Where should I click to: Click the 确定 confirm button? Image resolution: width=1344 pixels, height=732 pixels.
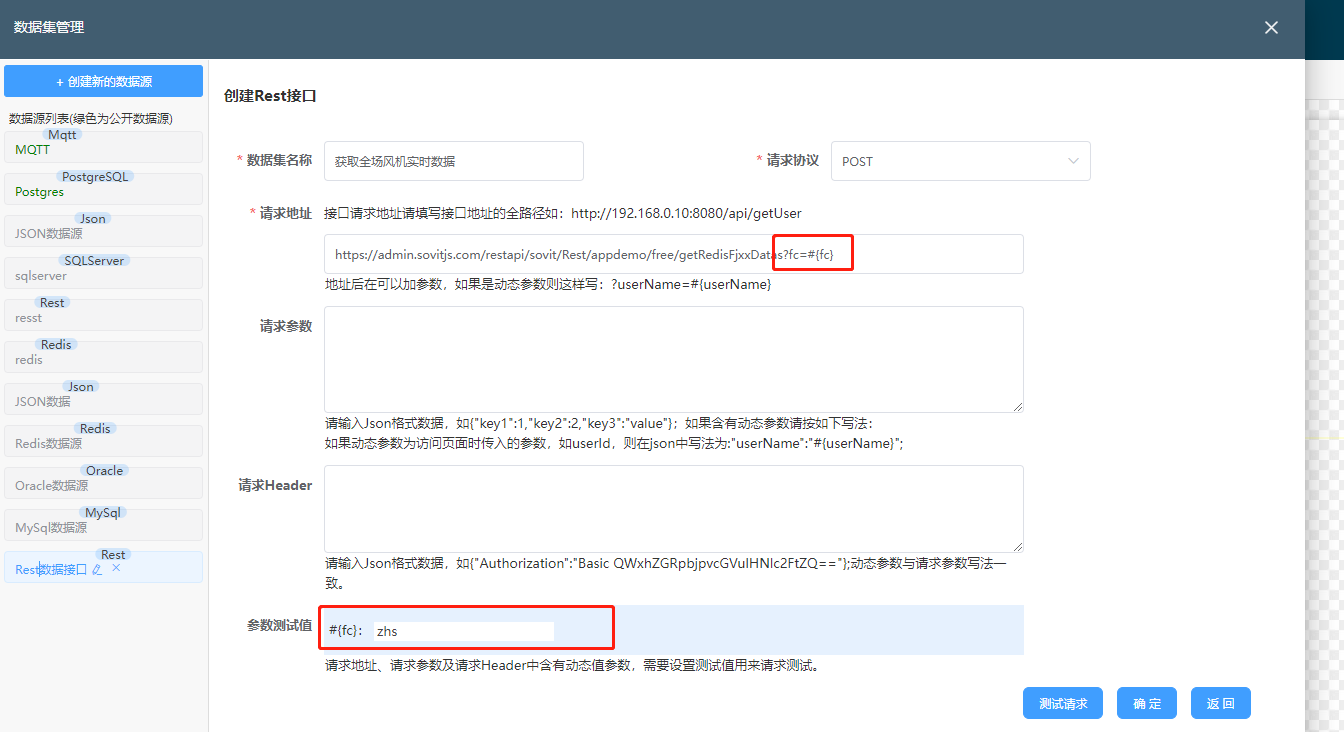click(1146, 703)
